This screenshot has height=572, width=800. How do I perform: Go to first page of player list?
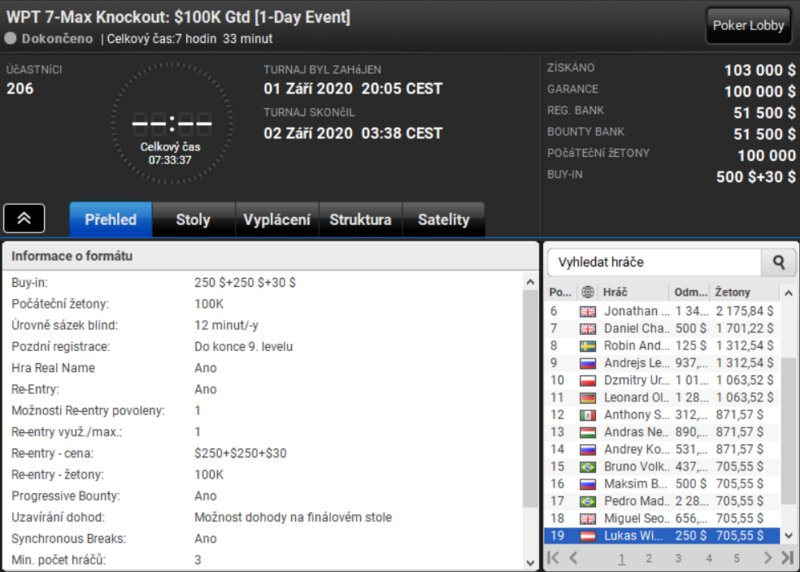click(x=553, y=558)
